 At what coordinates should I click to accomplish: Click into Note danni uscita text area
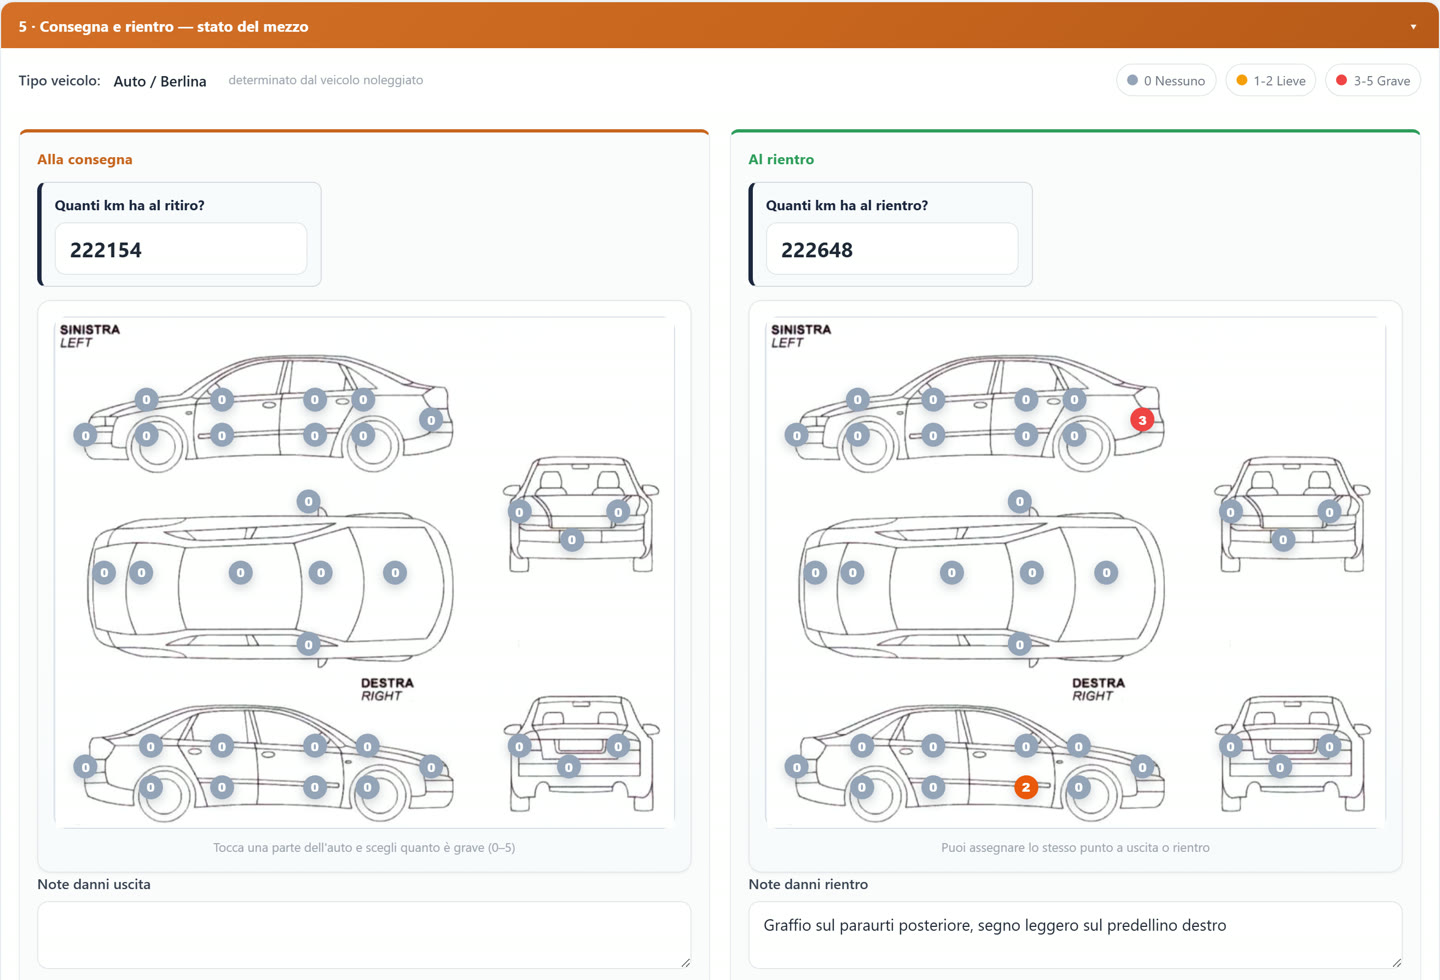click(x=364, y=935)
